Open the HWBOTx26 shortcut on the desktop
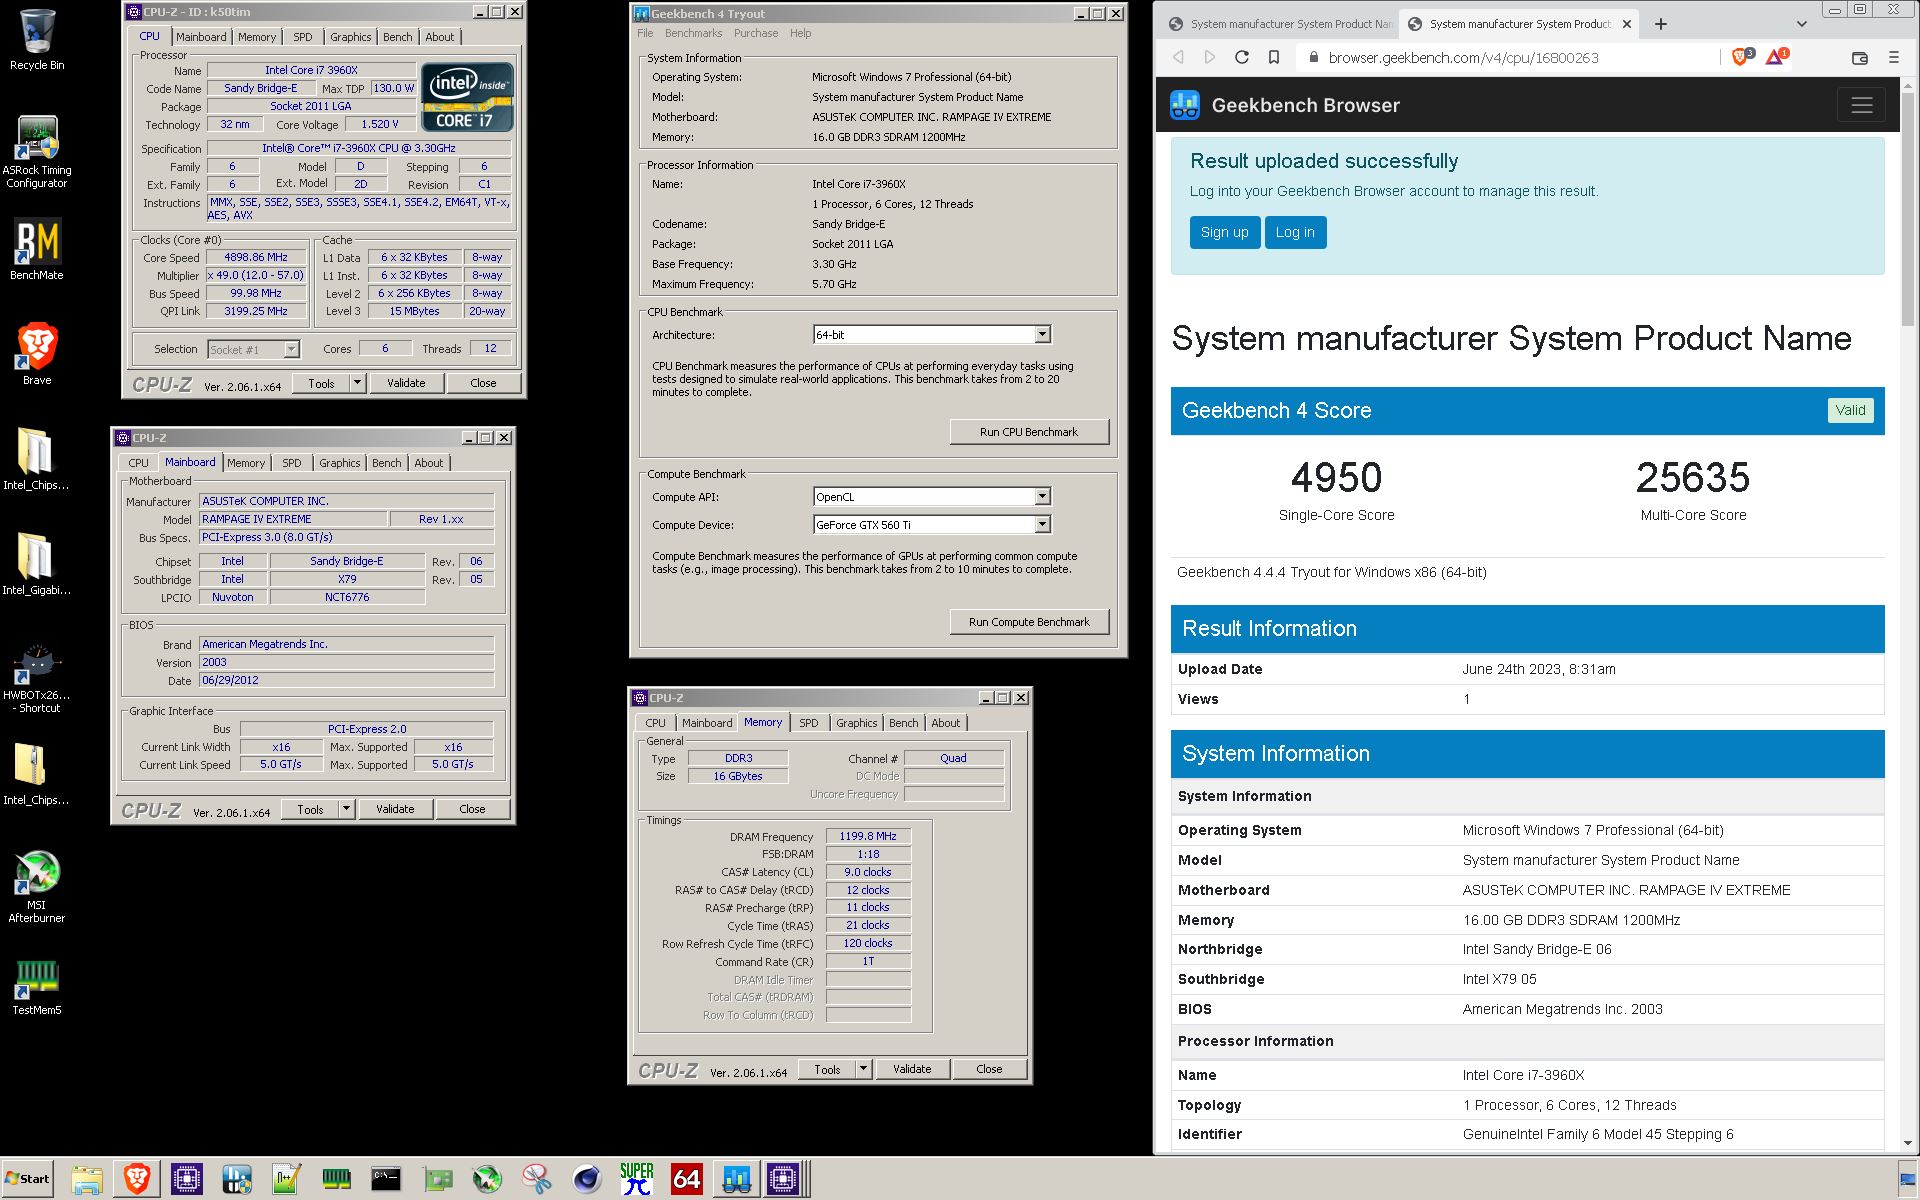Image resolution: width=1920 pixels, height=1200 pixels. tap(37, 680)
